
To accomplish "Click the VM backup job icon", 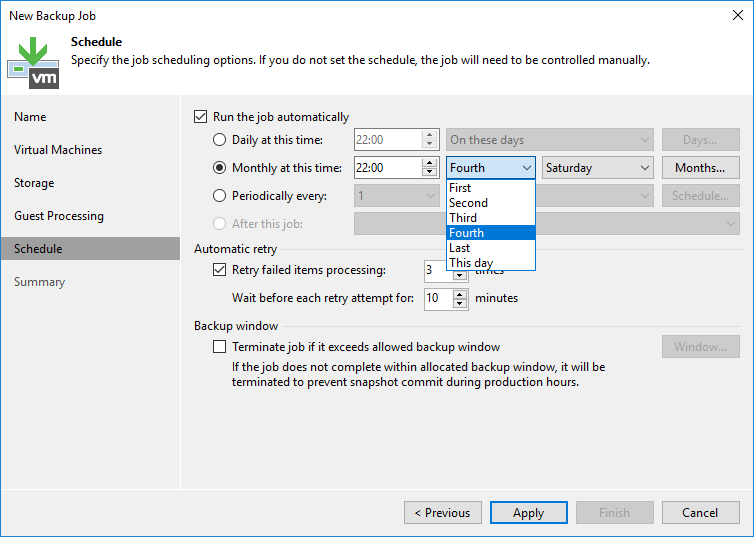I will point(33,60).
